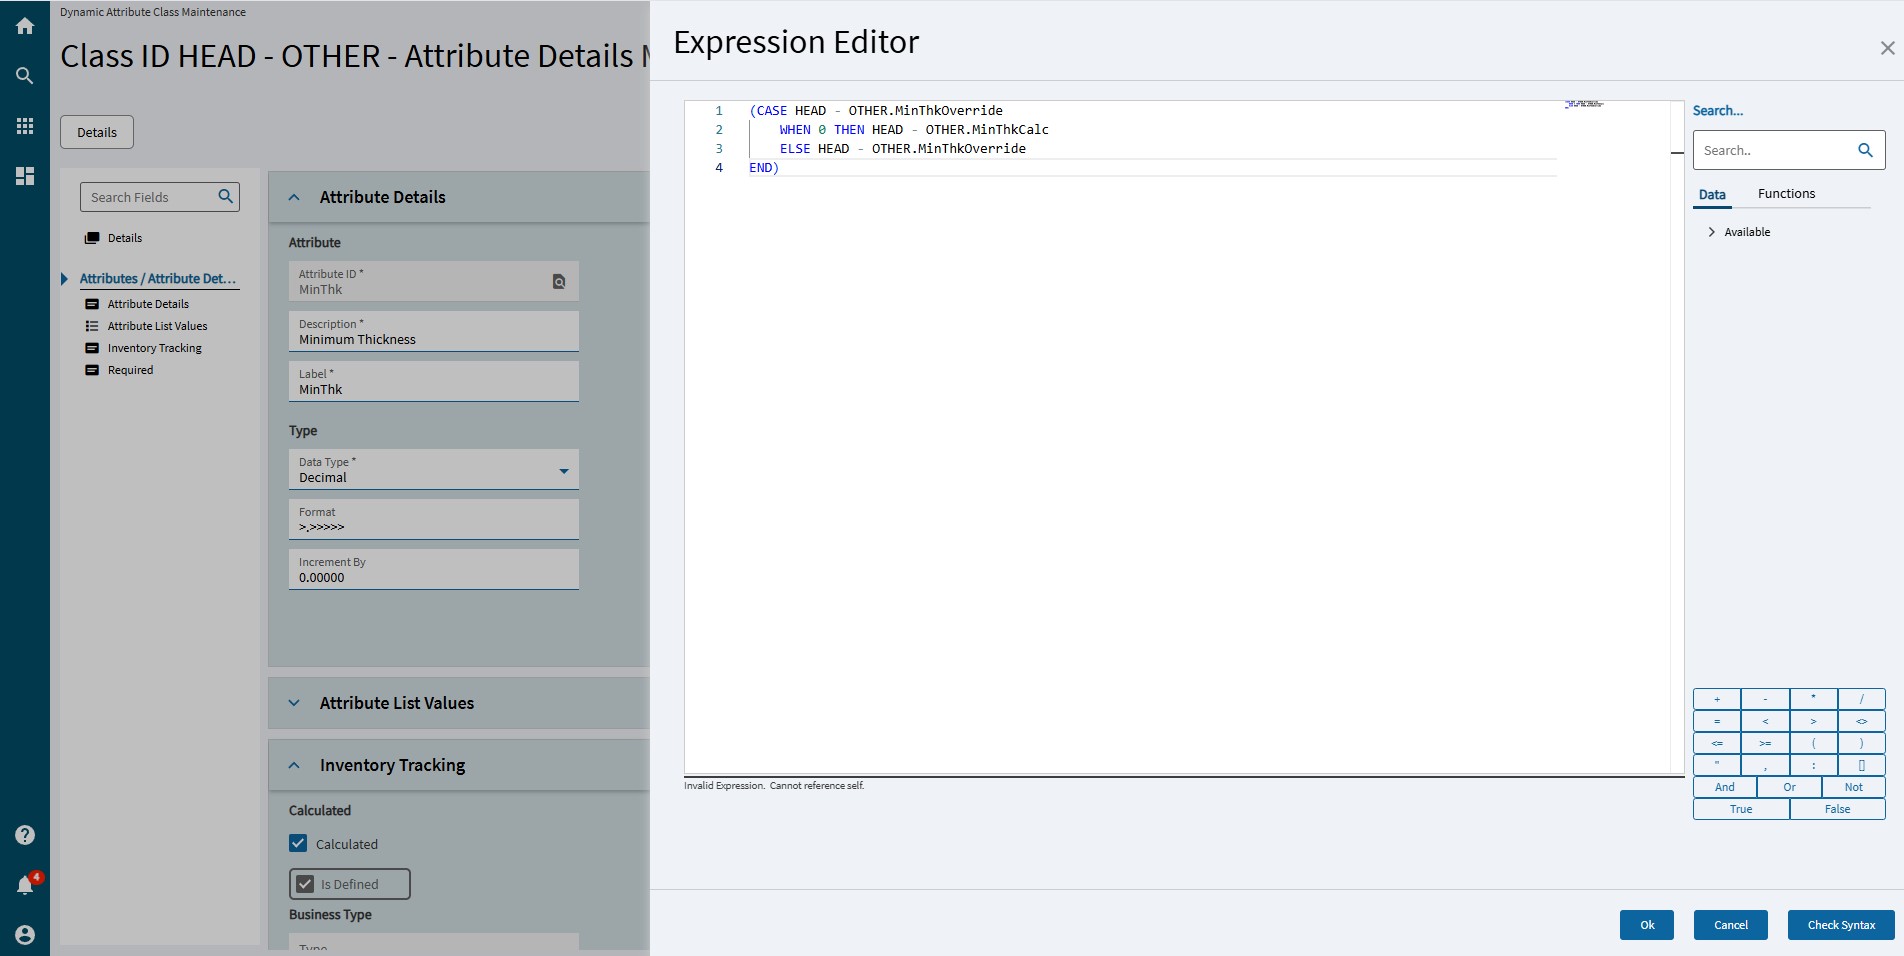Click the Attribute ID lookup icon
Screen dimensions: 1904x956
click(x=559, y=282)
